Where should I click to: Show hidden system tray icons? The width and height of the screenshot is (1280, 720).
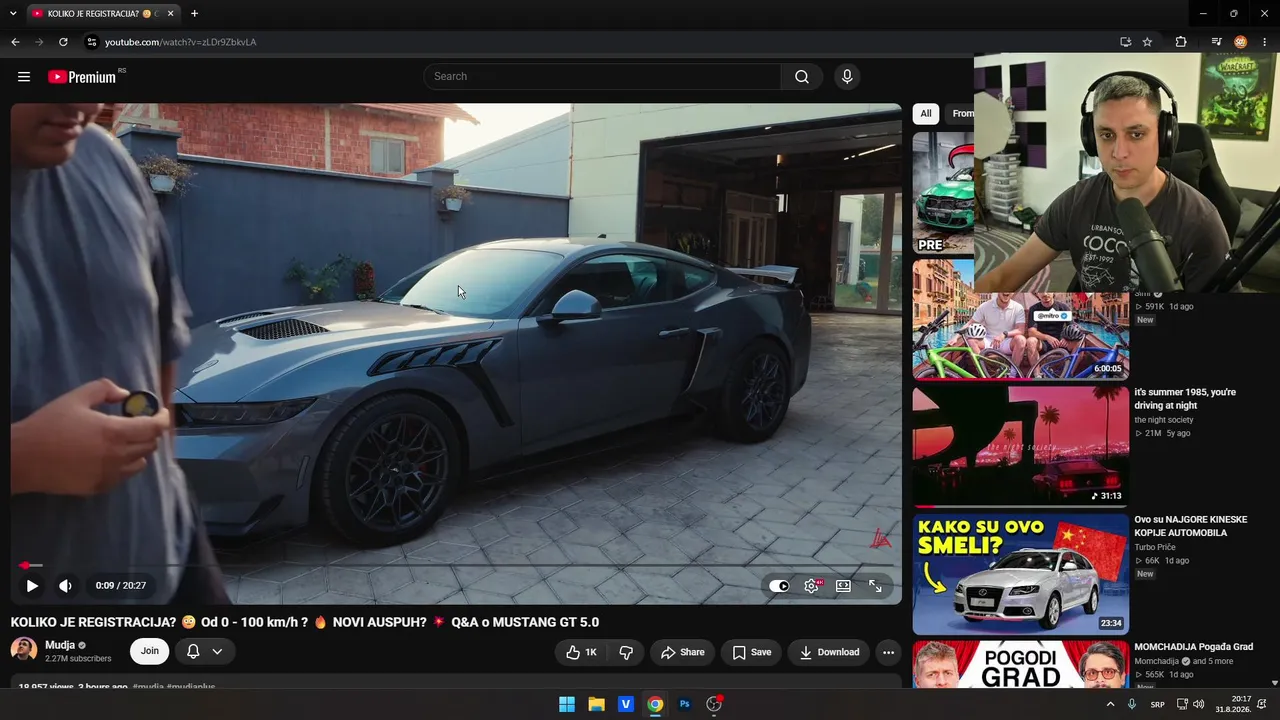click(x=1110, y=704)
